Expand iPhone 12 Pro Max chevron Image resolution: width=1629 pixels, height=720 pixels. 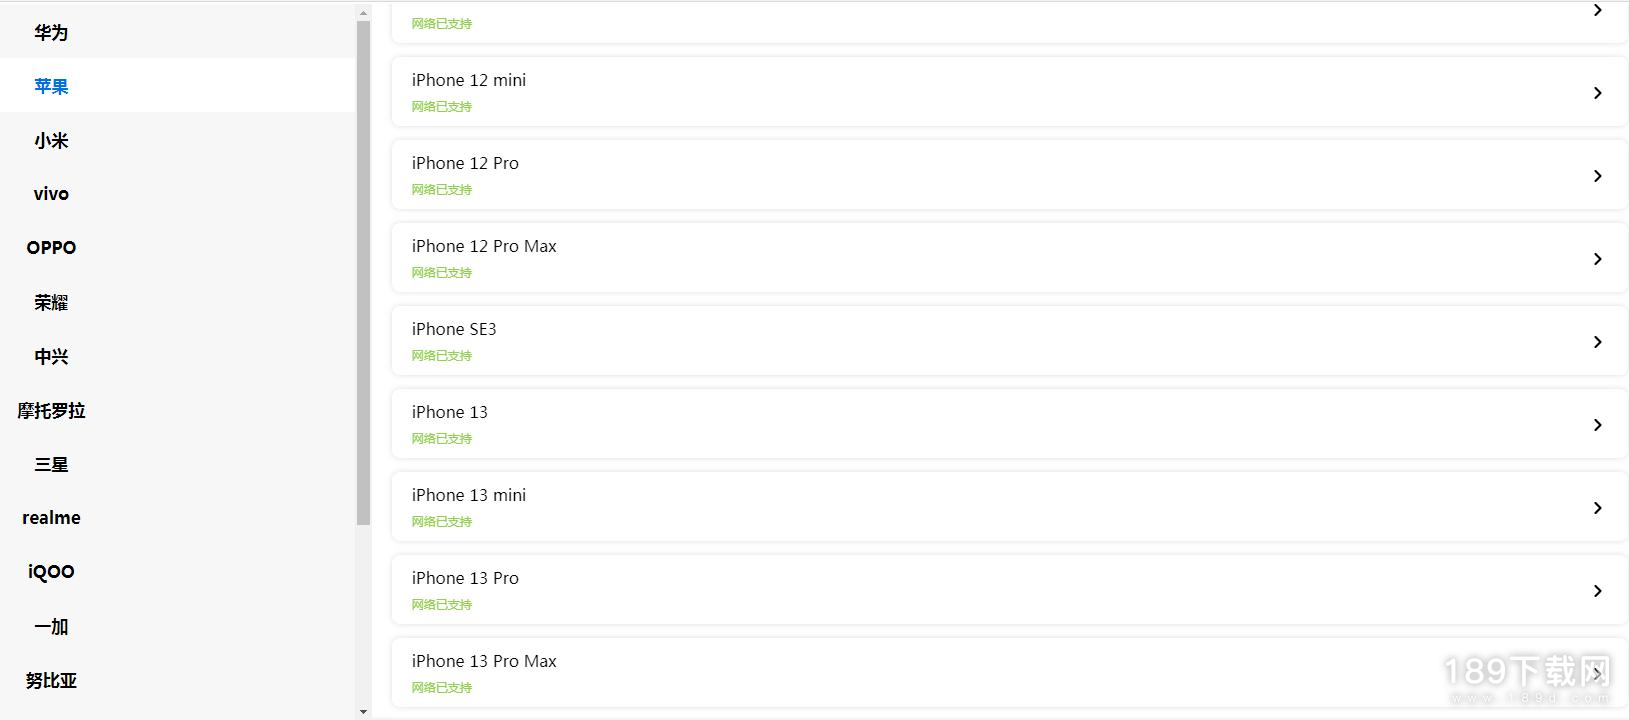[1597, 259]
